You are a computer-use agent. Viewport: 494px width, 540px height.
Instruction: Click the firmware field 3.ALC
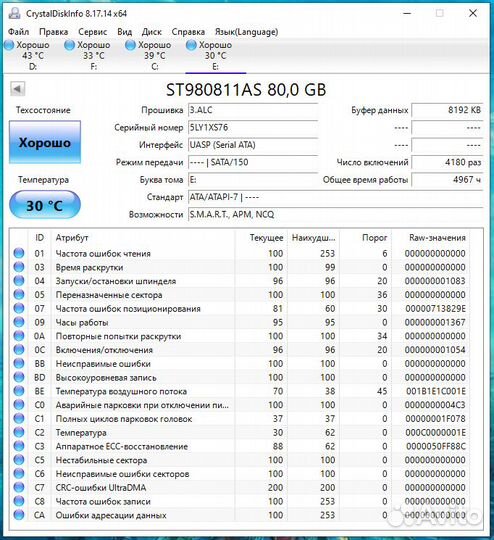click(x=253, y=110)
